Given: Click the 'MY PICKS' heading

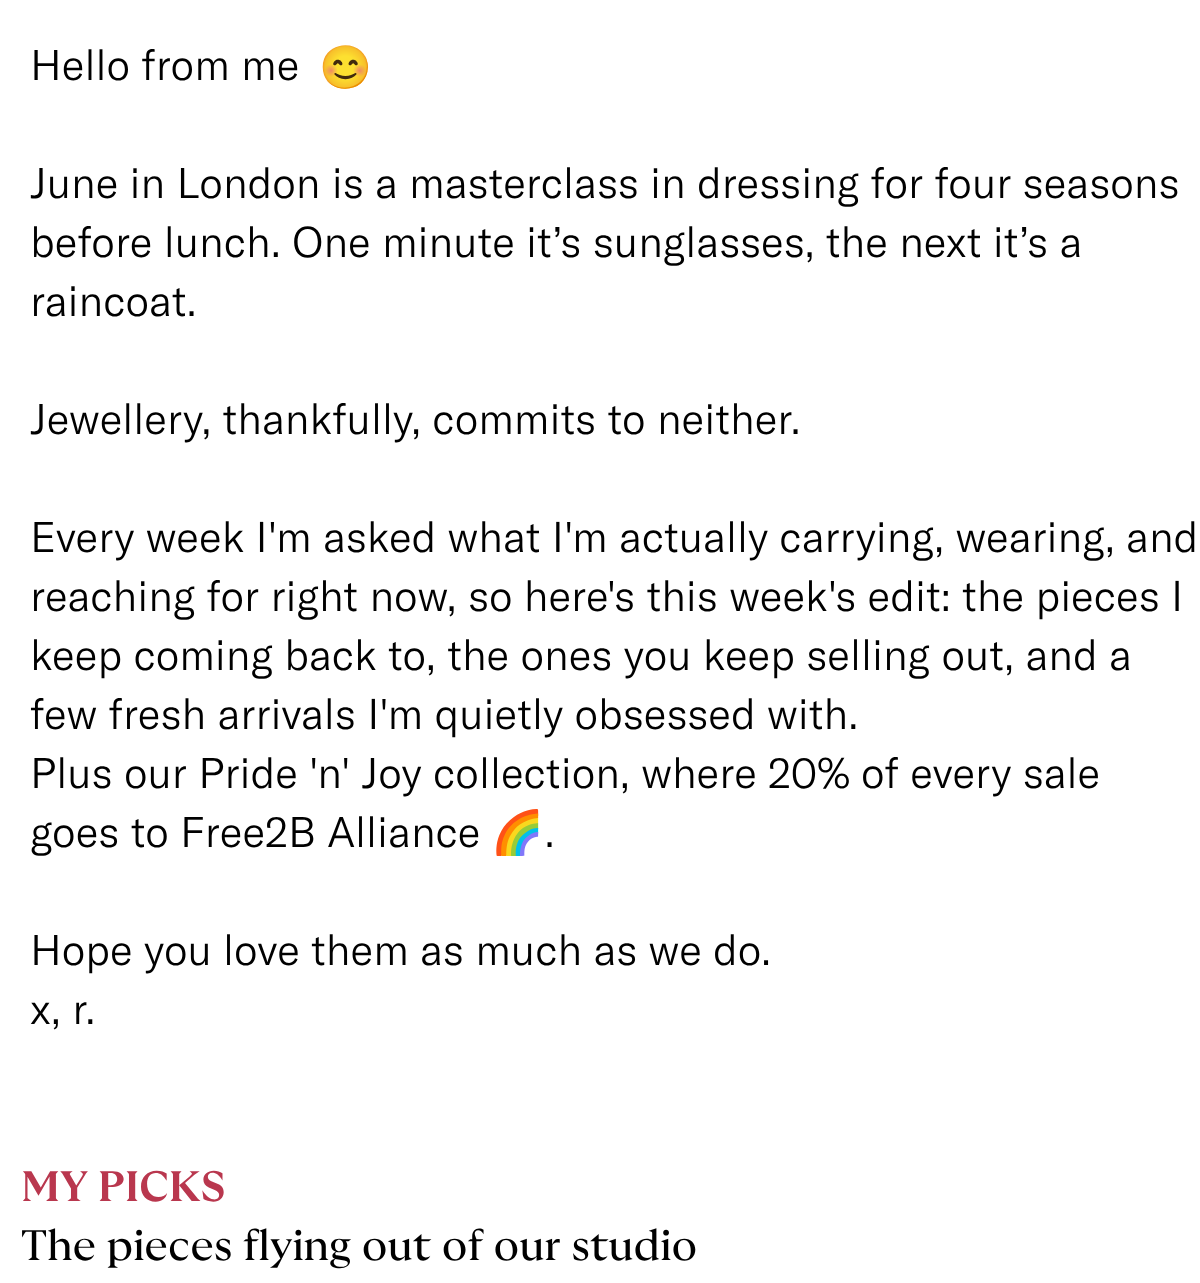Looking at the screenshot, I should (x=124, y=1187).
